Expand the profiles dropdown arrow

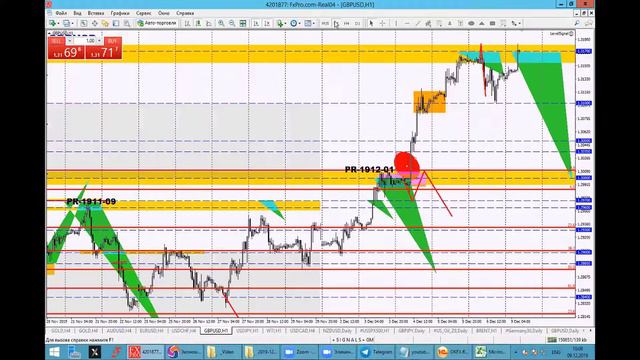point(72,24)
